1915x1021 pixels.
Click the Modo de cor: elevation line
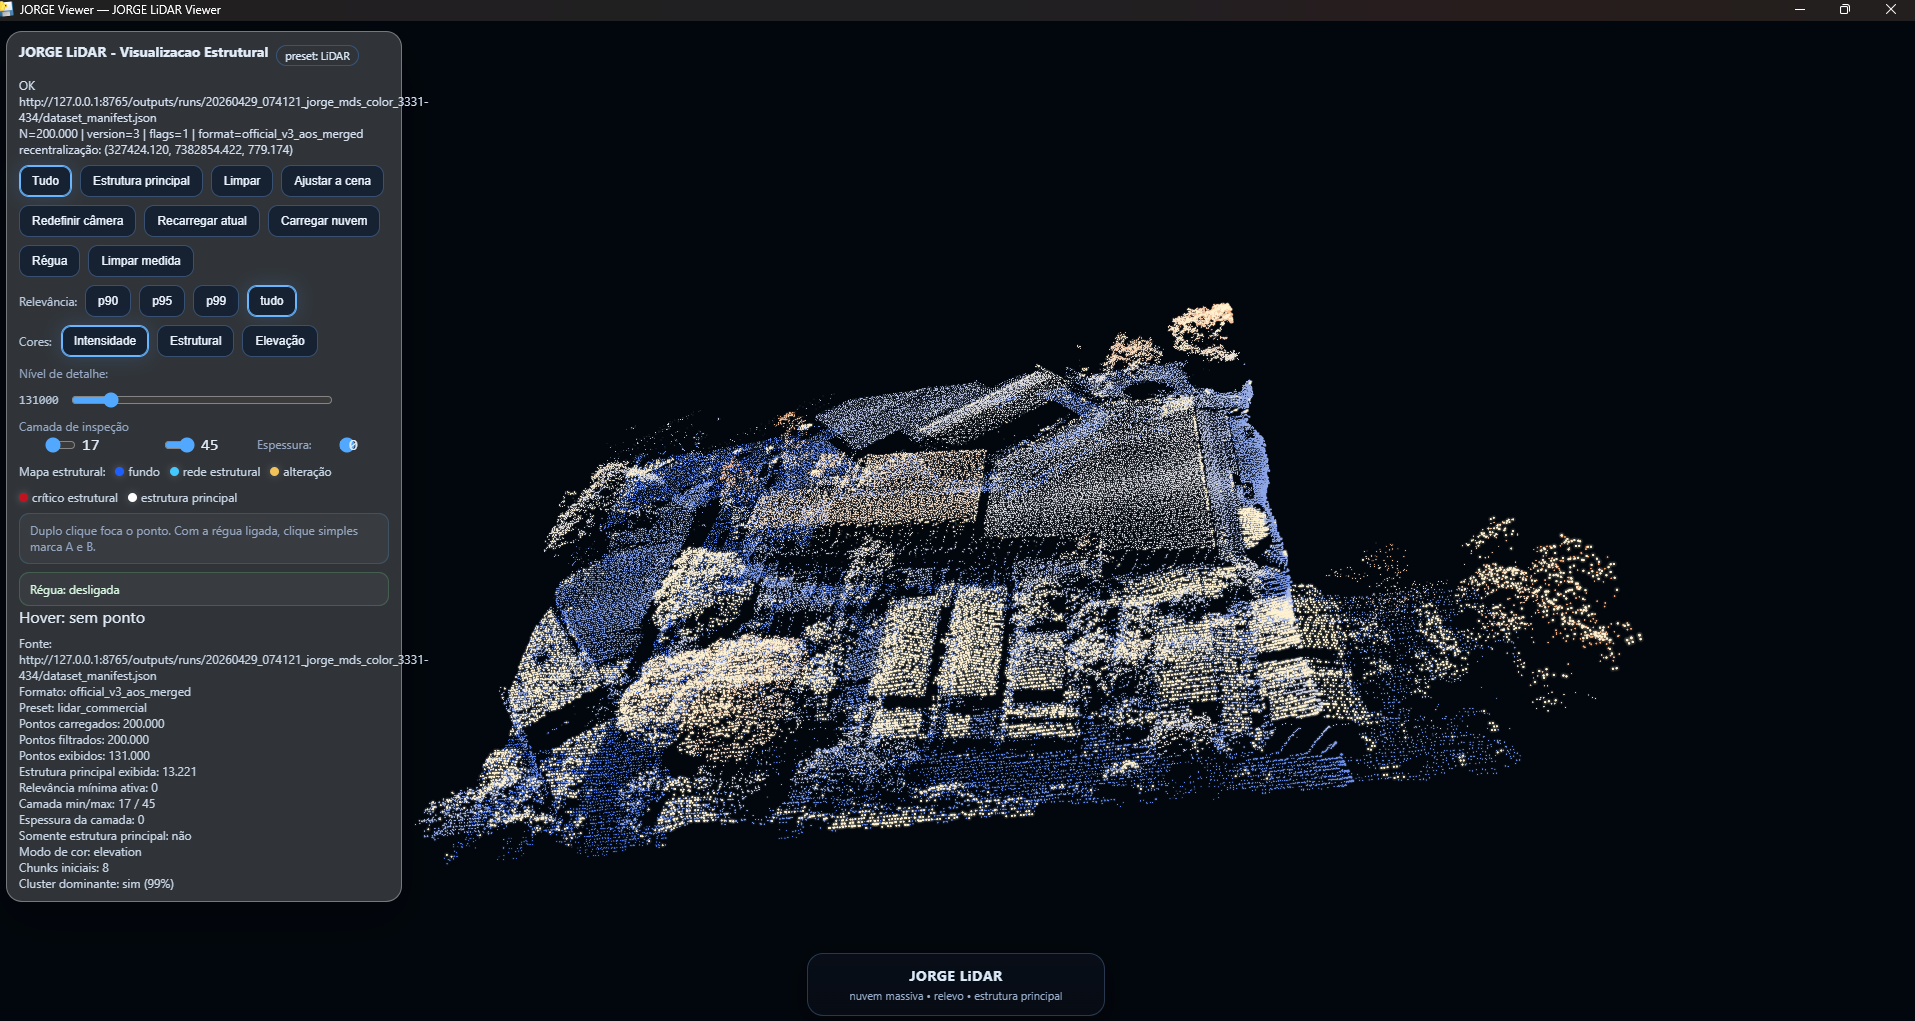pyautogui.click(x=80, y=852)
